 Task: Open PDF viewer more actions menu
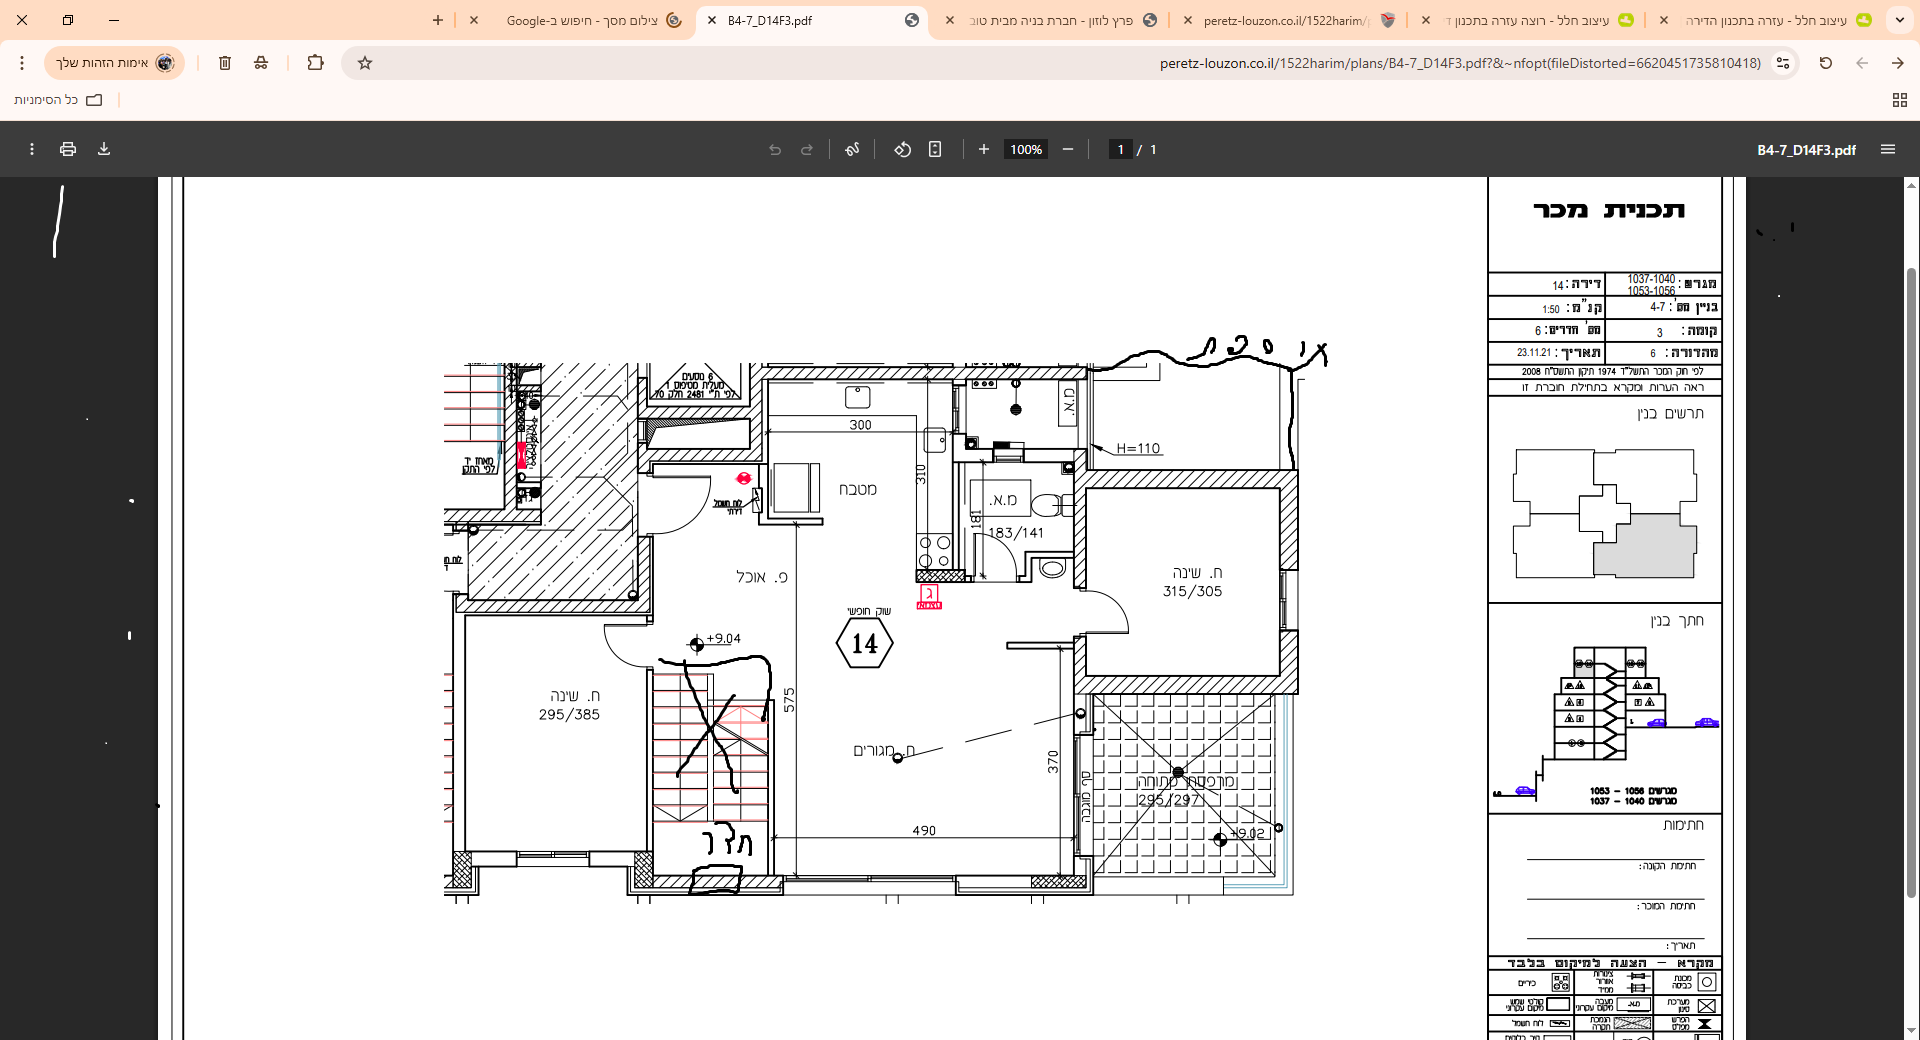32,149
